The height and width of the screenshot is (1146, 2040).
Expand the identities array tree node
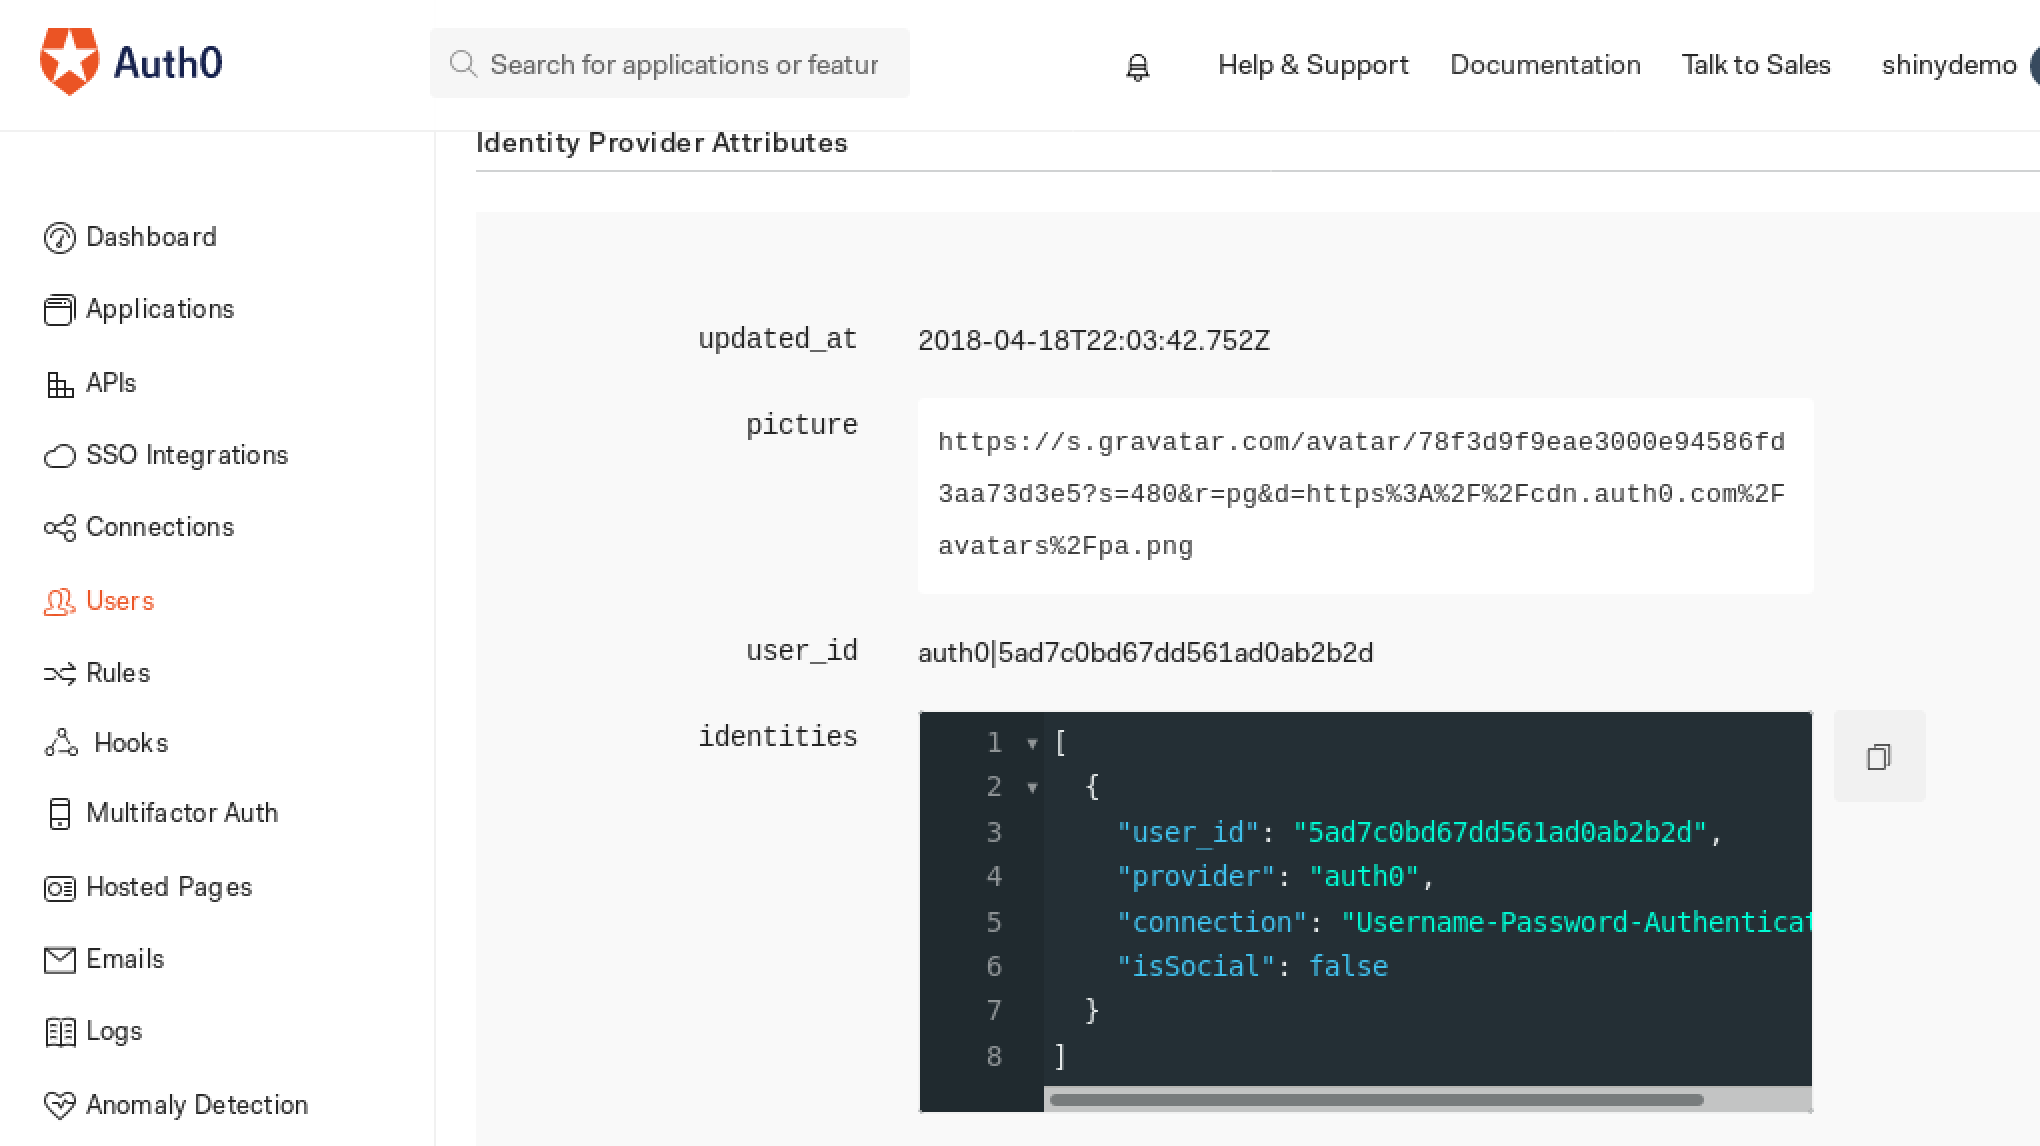pyautogui.click(x=1031, y=743)
